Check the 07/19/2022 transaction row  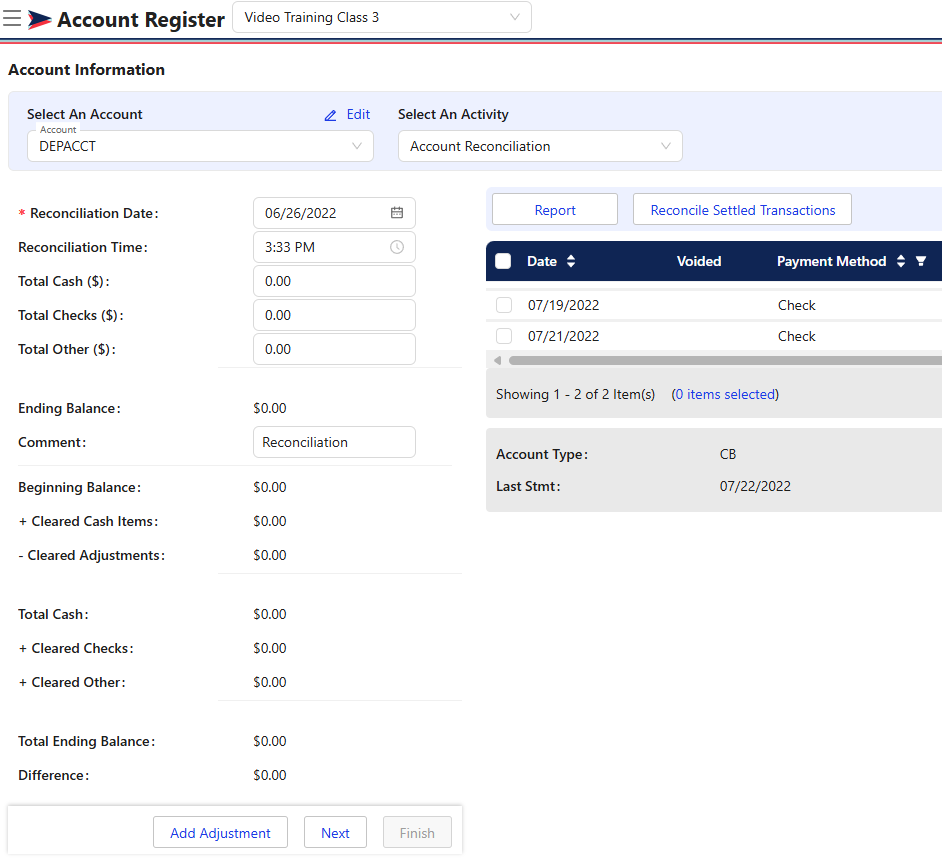tap(504, 305)
